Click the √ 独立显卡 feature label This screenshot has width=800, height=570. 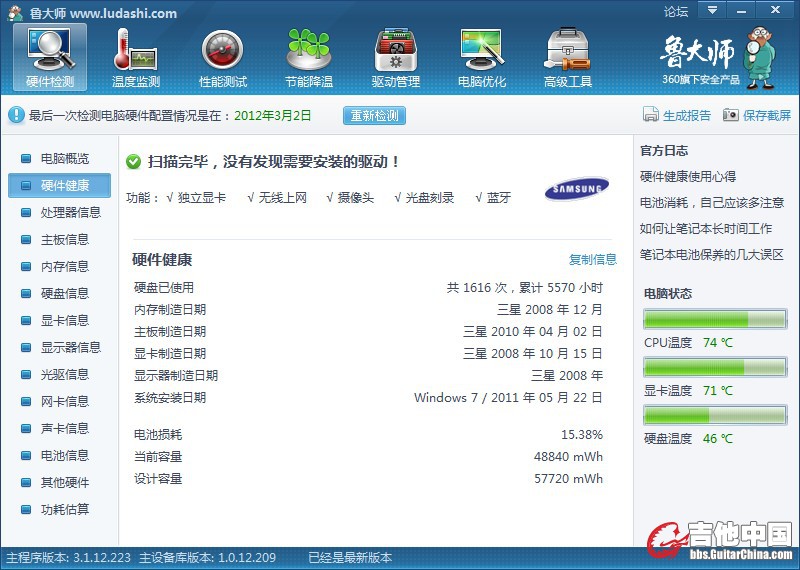tap(196, 197)
